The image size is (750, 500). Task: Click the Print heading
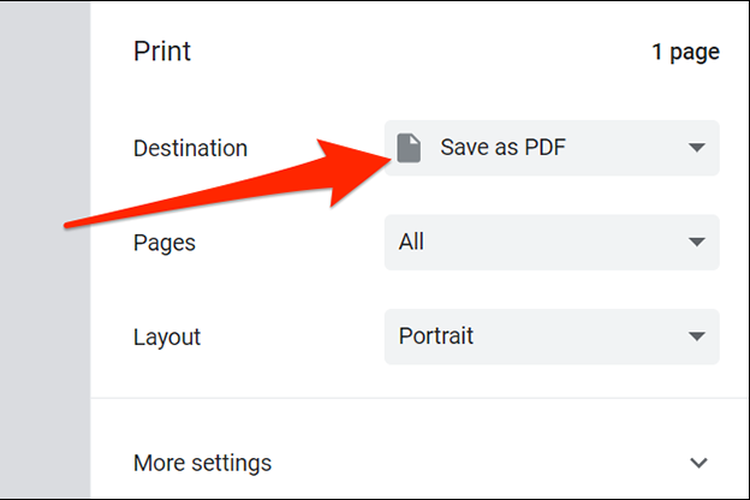[162, 52]
